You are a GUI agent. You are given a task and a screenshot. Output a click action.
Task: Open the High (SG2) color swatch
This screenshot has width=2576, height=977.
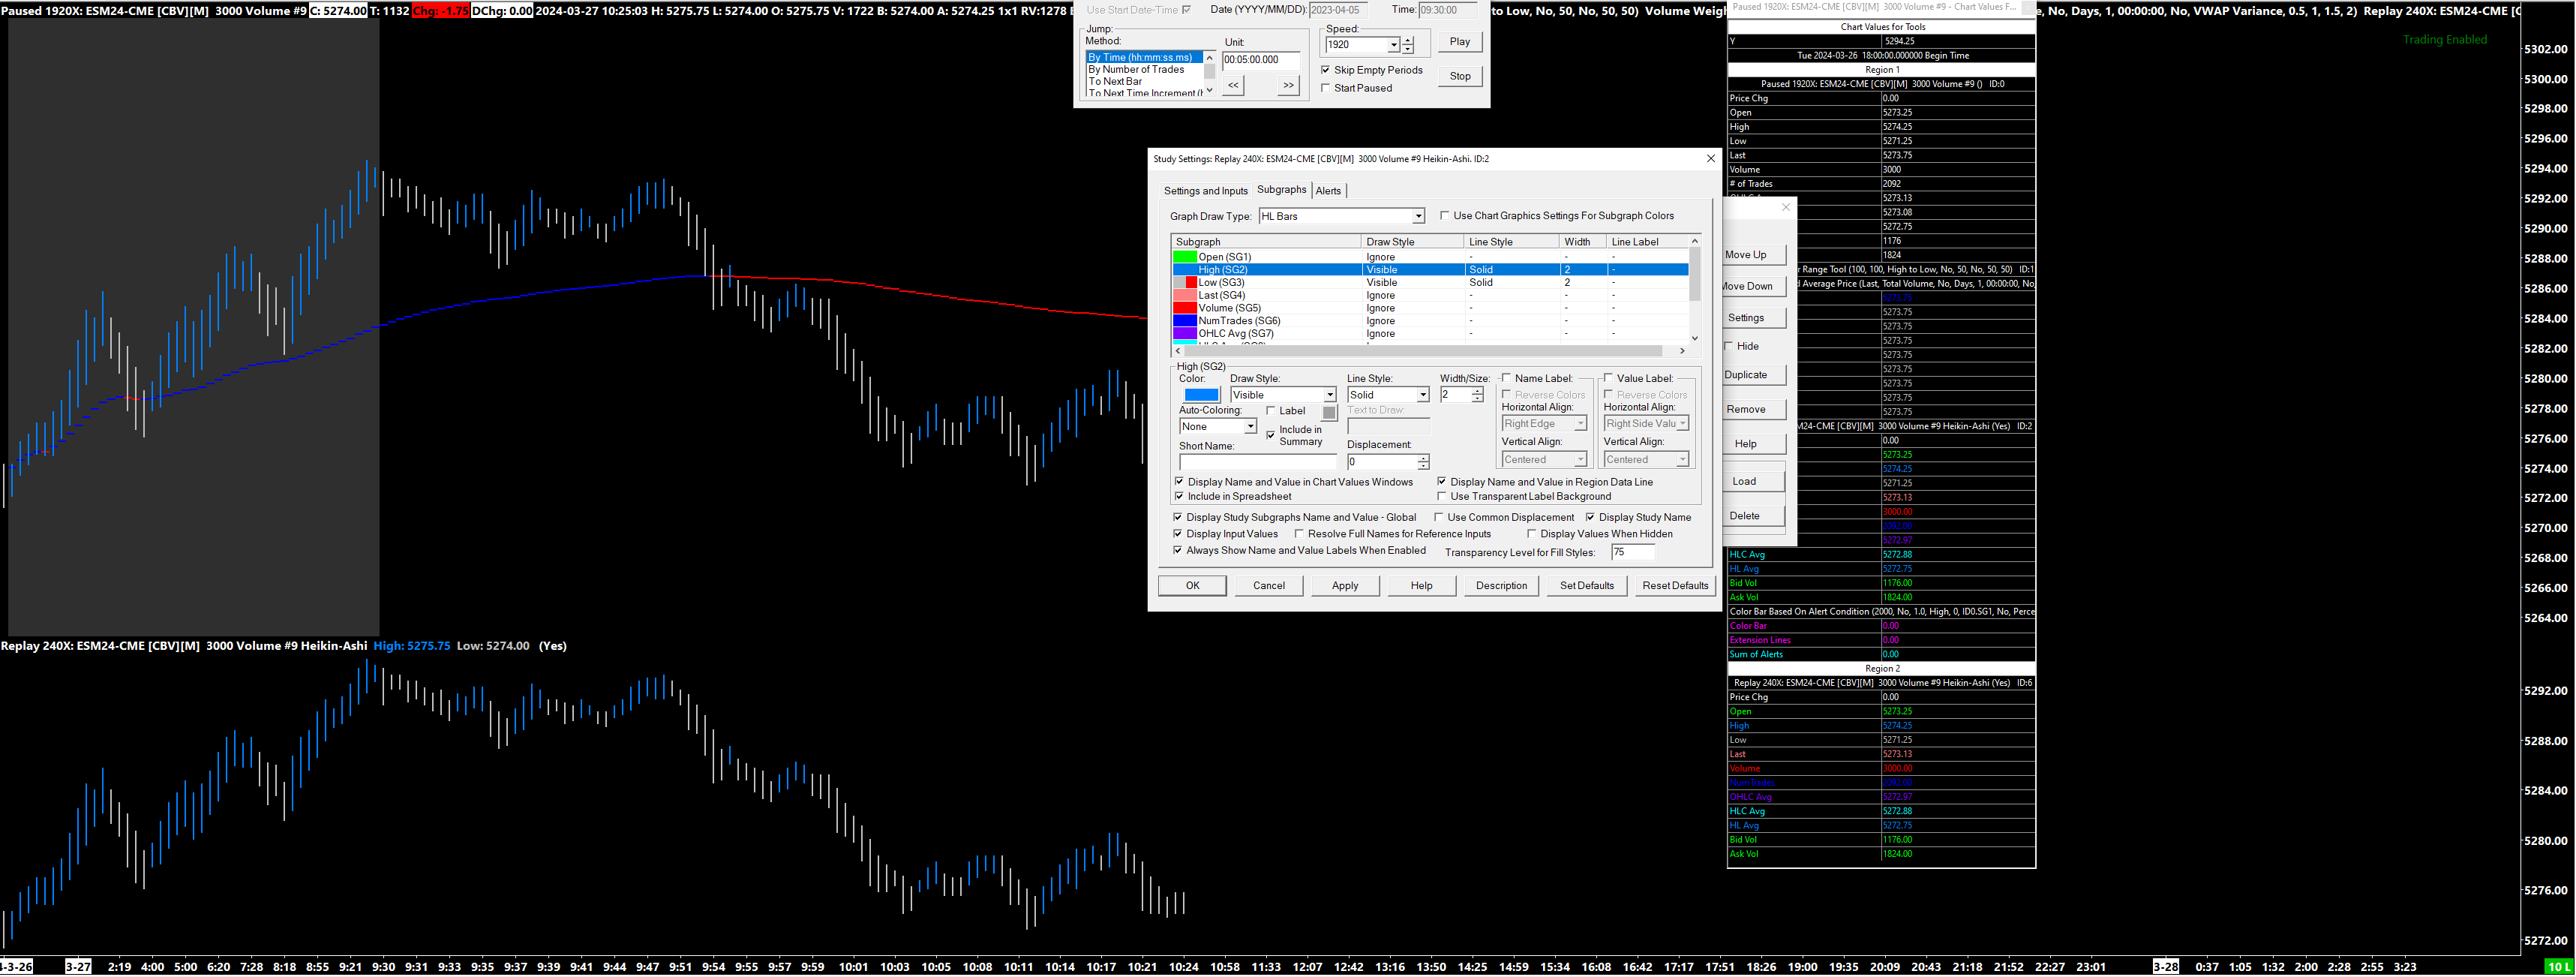(1200, 396)
